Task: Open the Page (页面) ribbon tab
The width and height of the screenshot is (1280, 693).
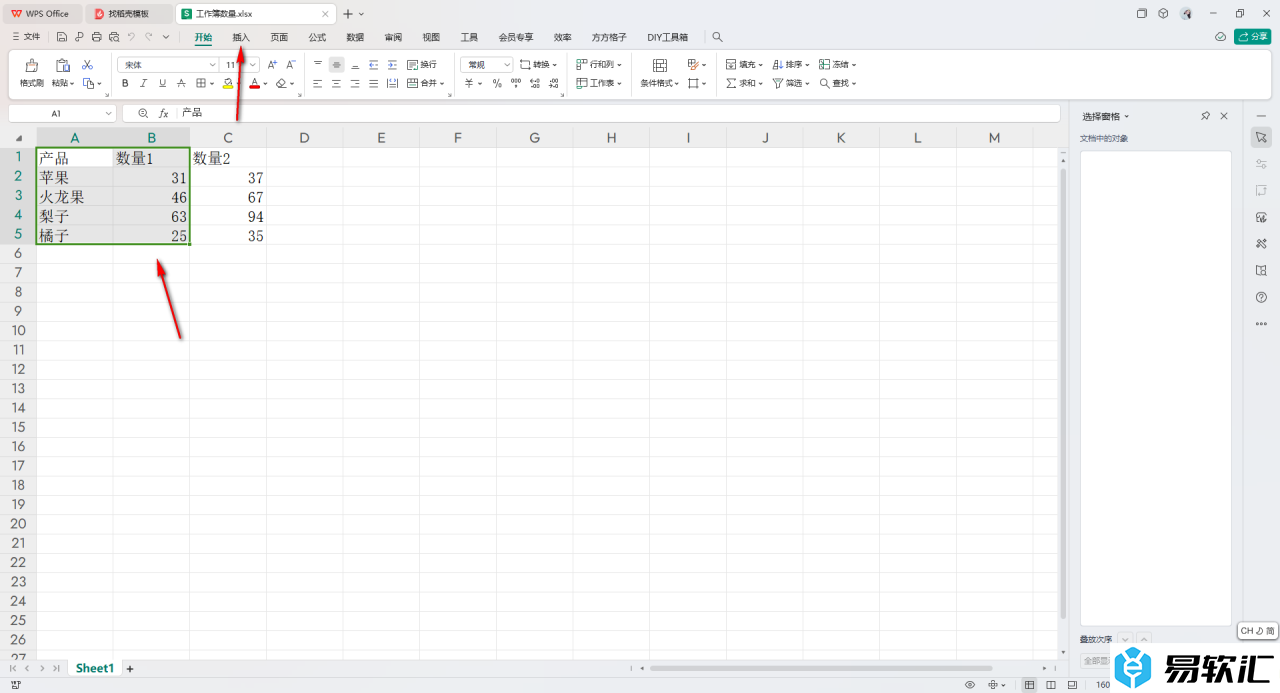Action: pos(279,37)
